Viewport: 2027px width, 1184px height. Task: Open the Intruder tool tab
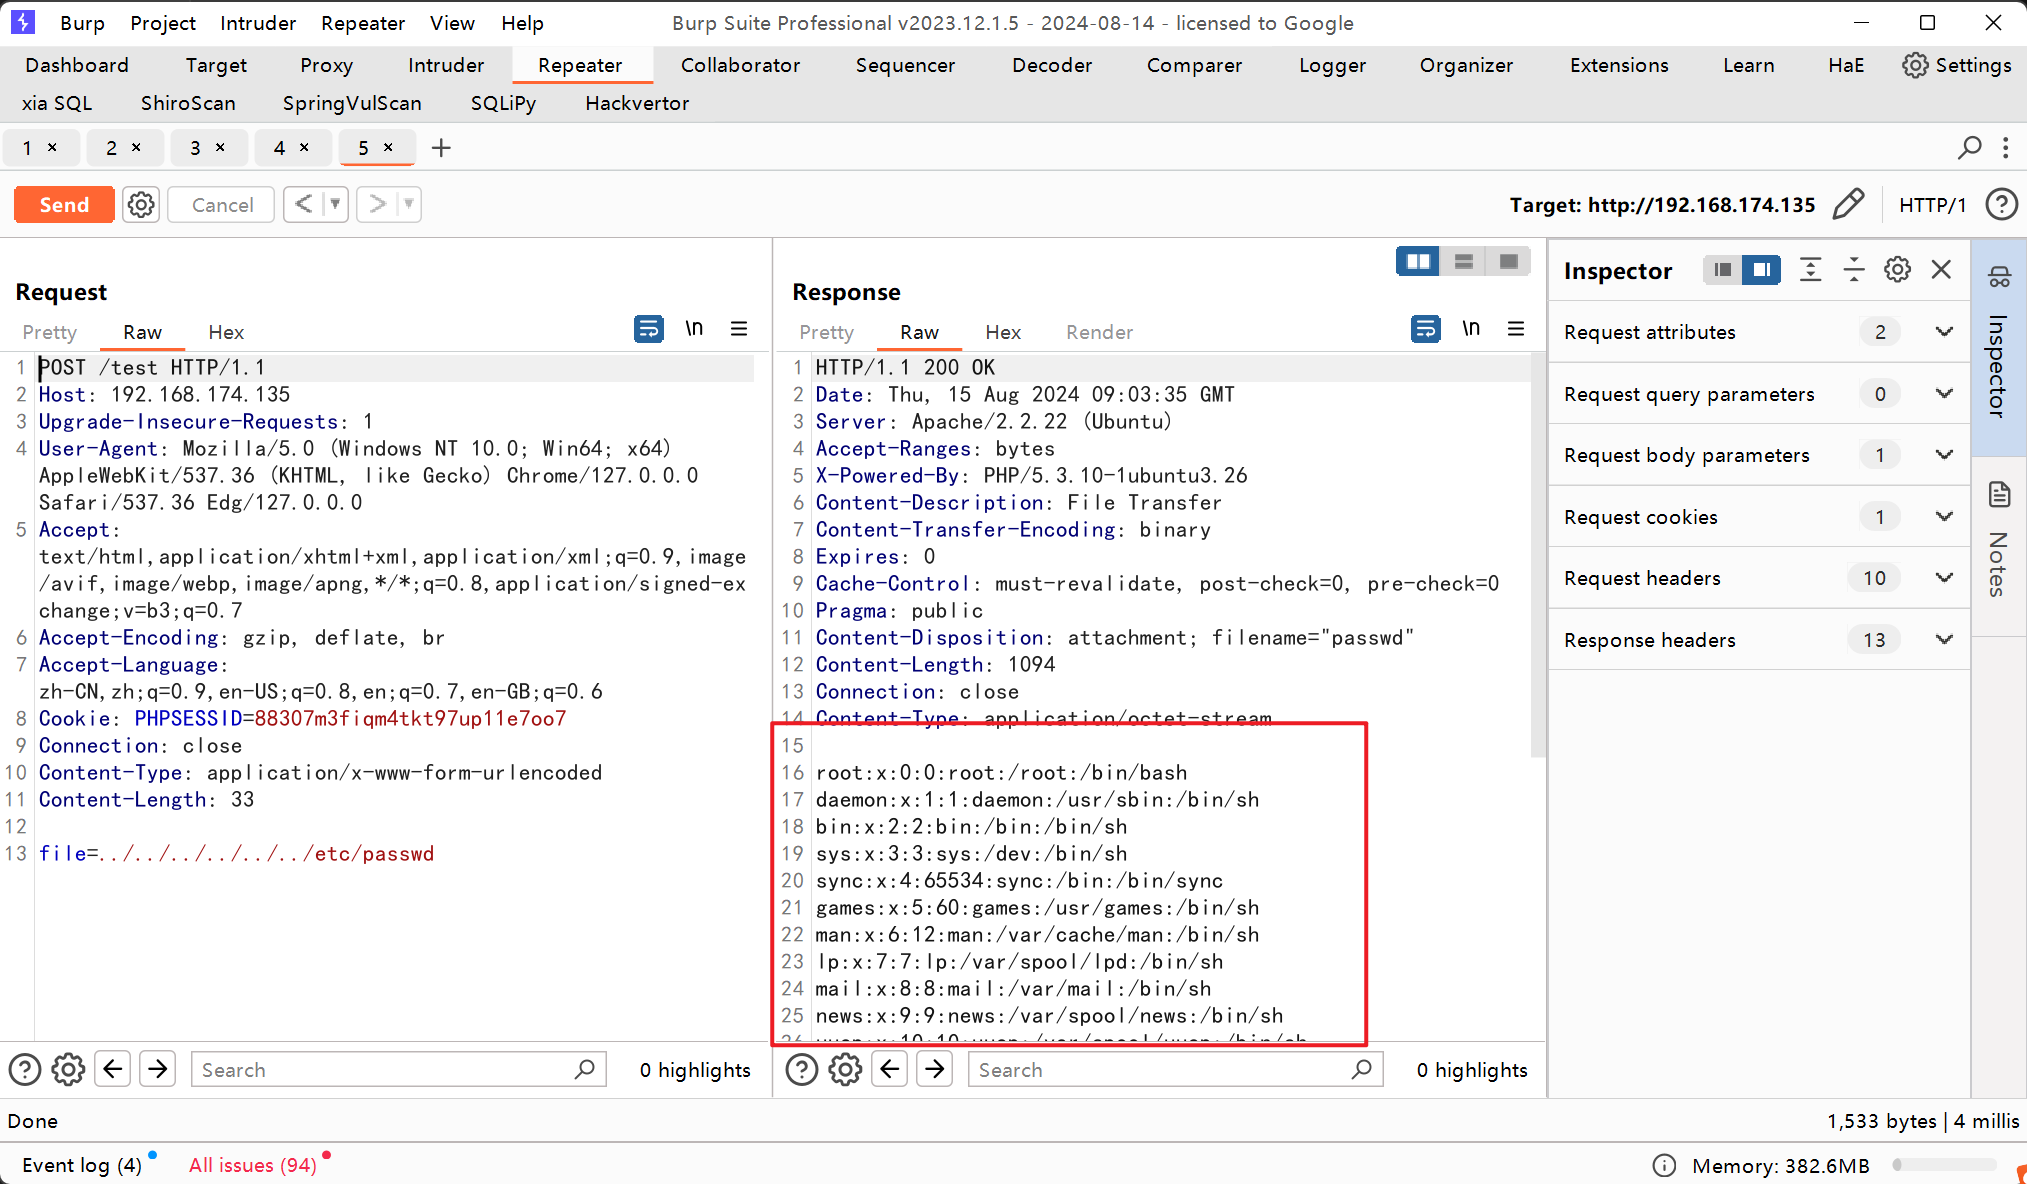(x=446, y=65)
